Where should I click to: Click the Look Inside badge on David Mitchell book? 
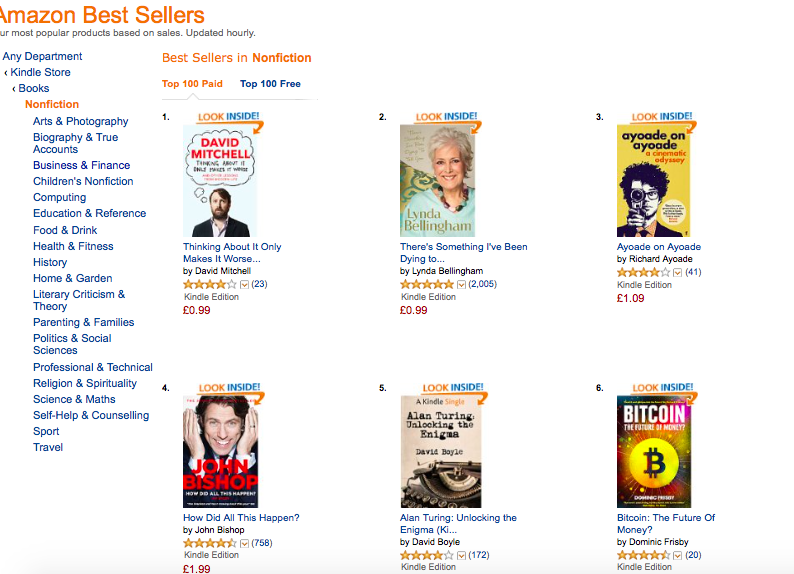(x=229, y=117)
